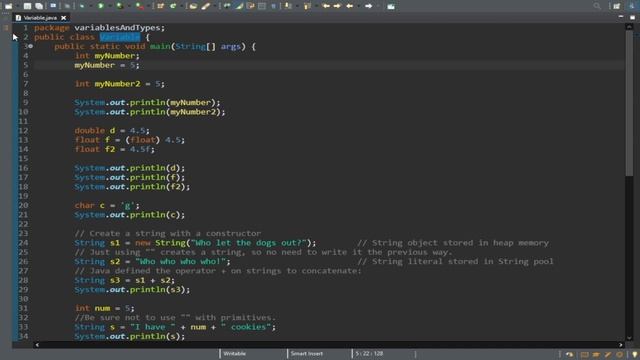Click the Next Annotation toolbar icon
Image resolution: width=640 pixels, height=360 pixels.
(289, 6)
